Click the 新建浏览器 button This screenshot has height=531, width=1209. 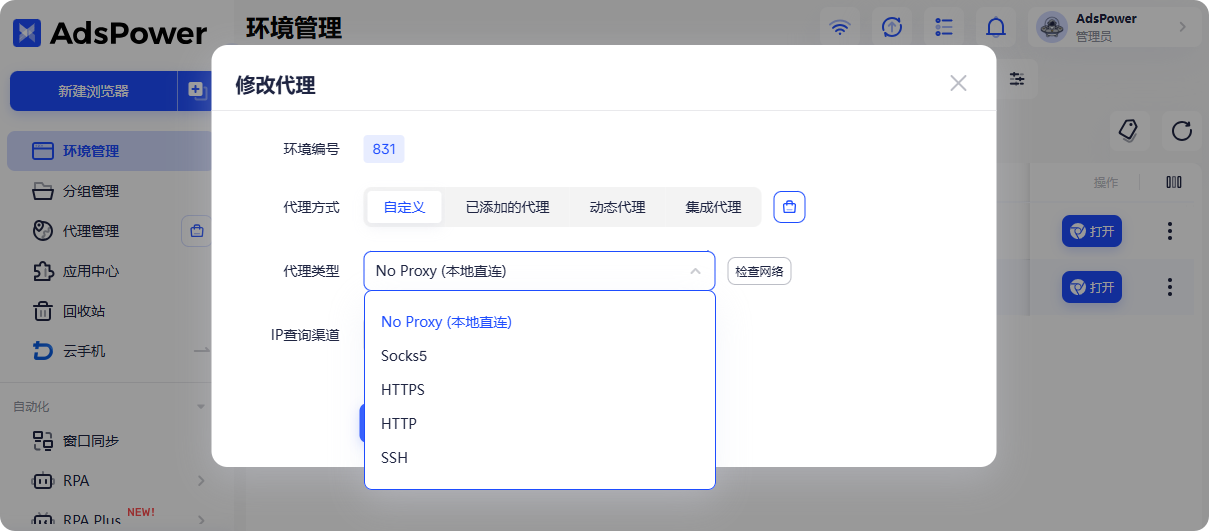pyautogui.click(x=93, y=91)
